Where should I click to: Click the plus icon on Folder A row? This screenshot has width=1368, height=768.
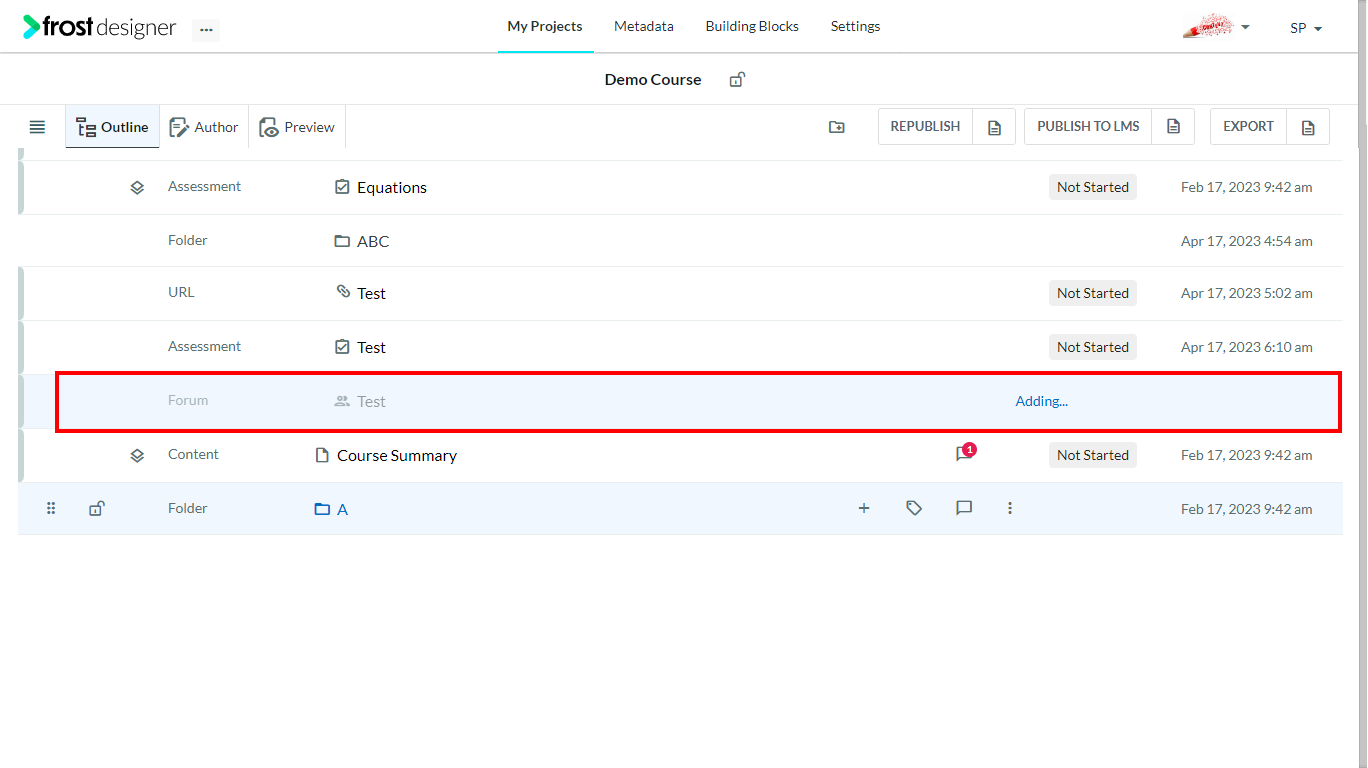coord(864,508)
